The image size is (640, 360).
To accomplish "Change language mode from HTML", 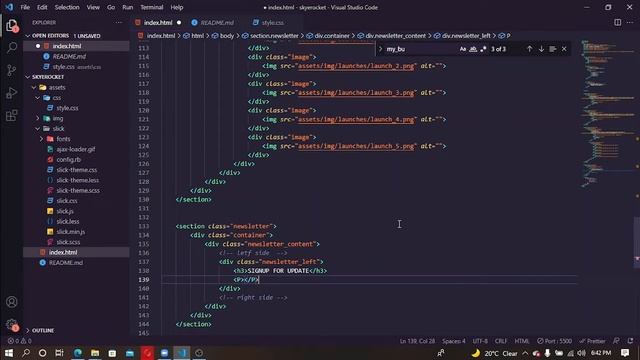I will [x=522, y=341].
